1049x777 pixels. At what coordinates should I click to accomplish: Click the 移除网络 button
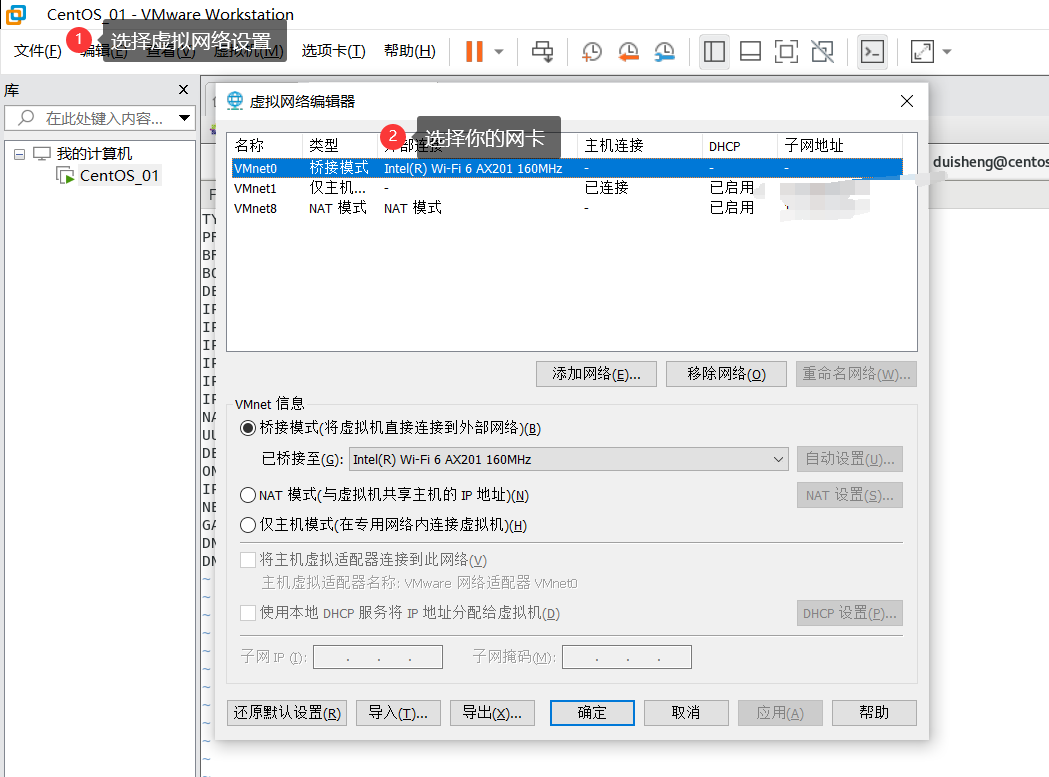[726, 374]
